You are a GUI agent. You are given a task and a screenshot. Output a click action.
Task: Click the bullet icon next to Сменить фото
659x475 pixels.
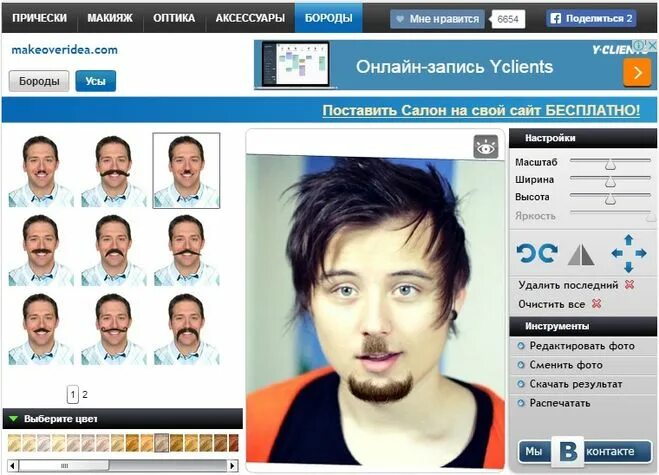pyautogui.click(x=521, y=364)
